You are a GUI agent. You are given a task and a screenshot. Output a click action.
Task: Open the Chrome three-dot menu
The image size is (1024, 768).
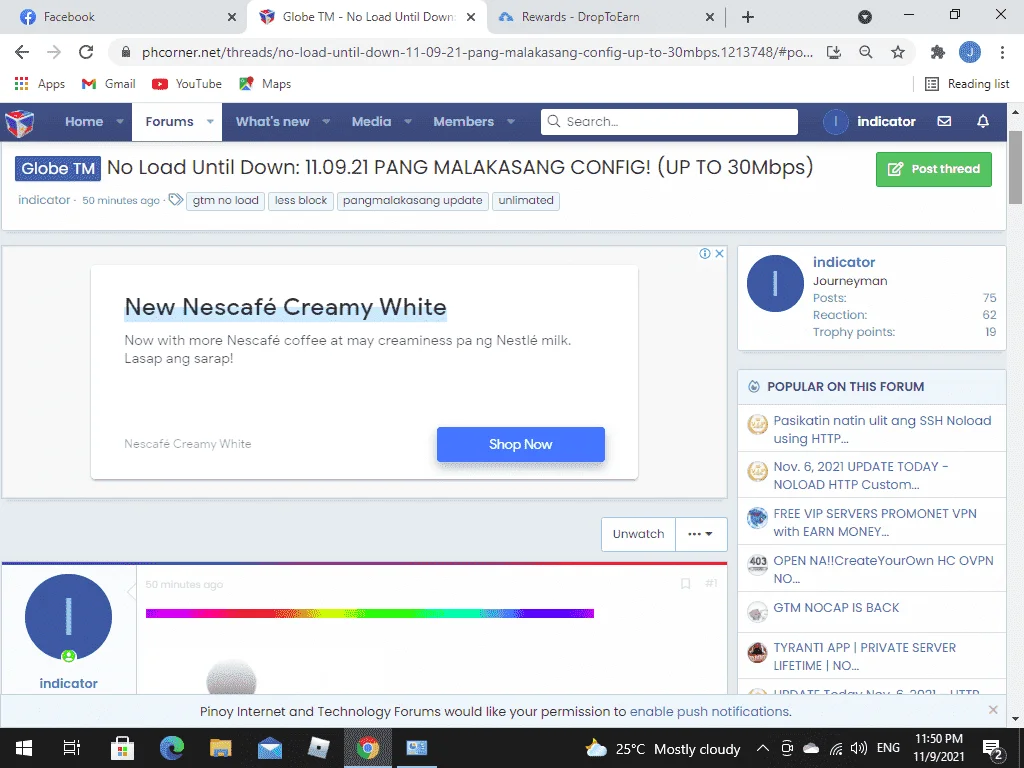pos(1002,52)
